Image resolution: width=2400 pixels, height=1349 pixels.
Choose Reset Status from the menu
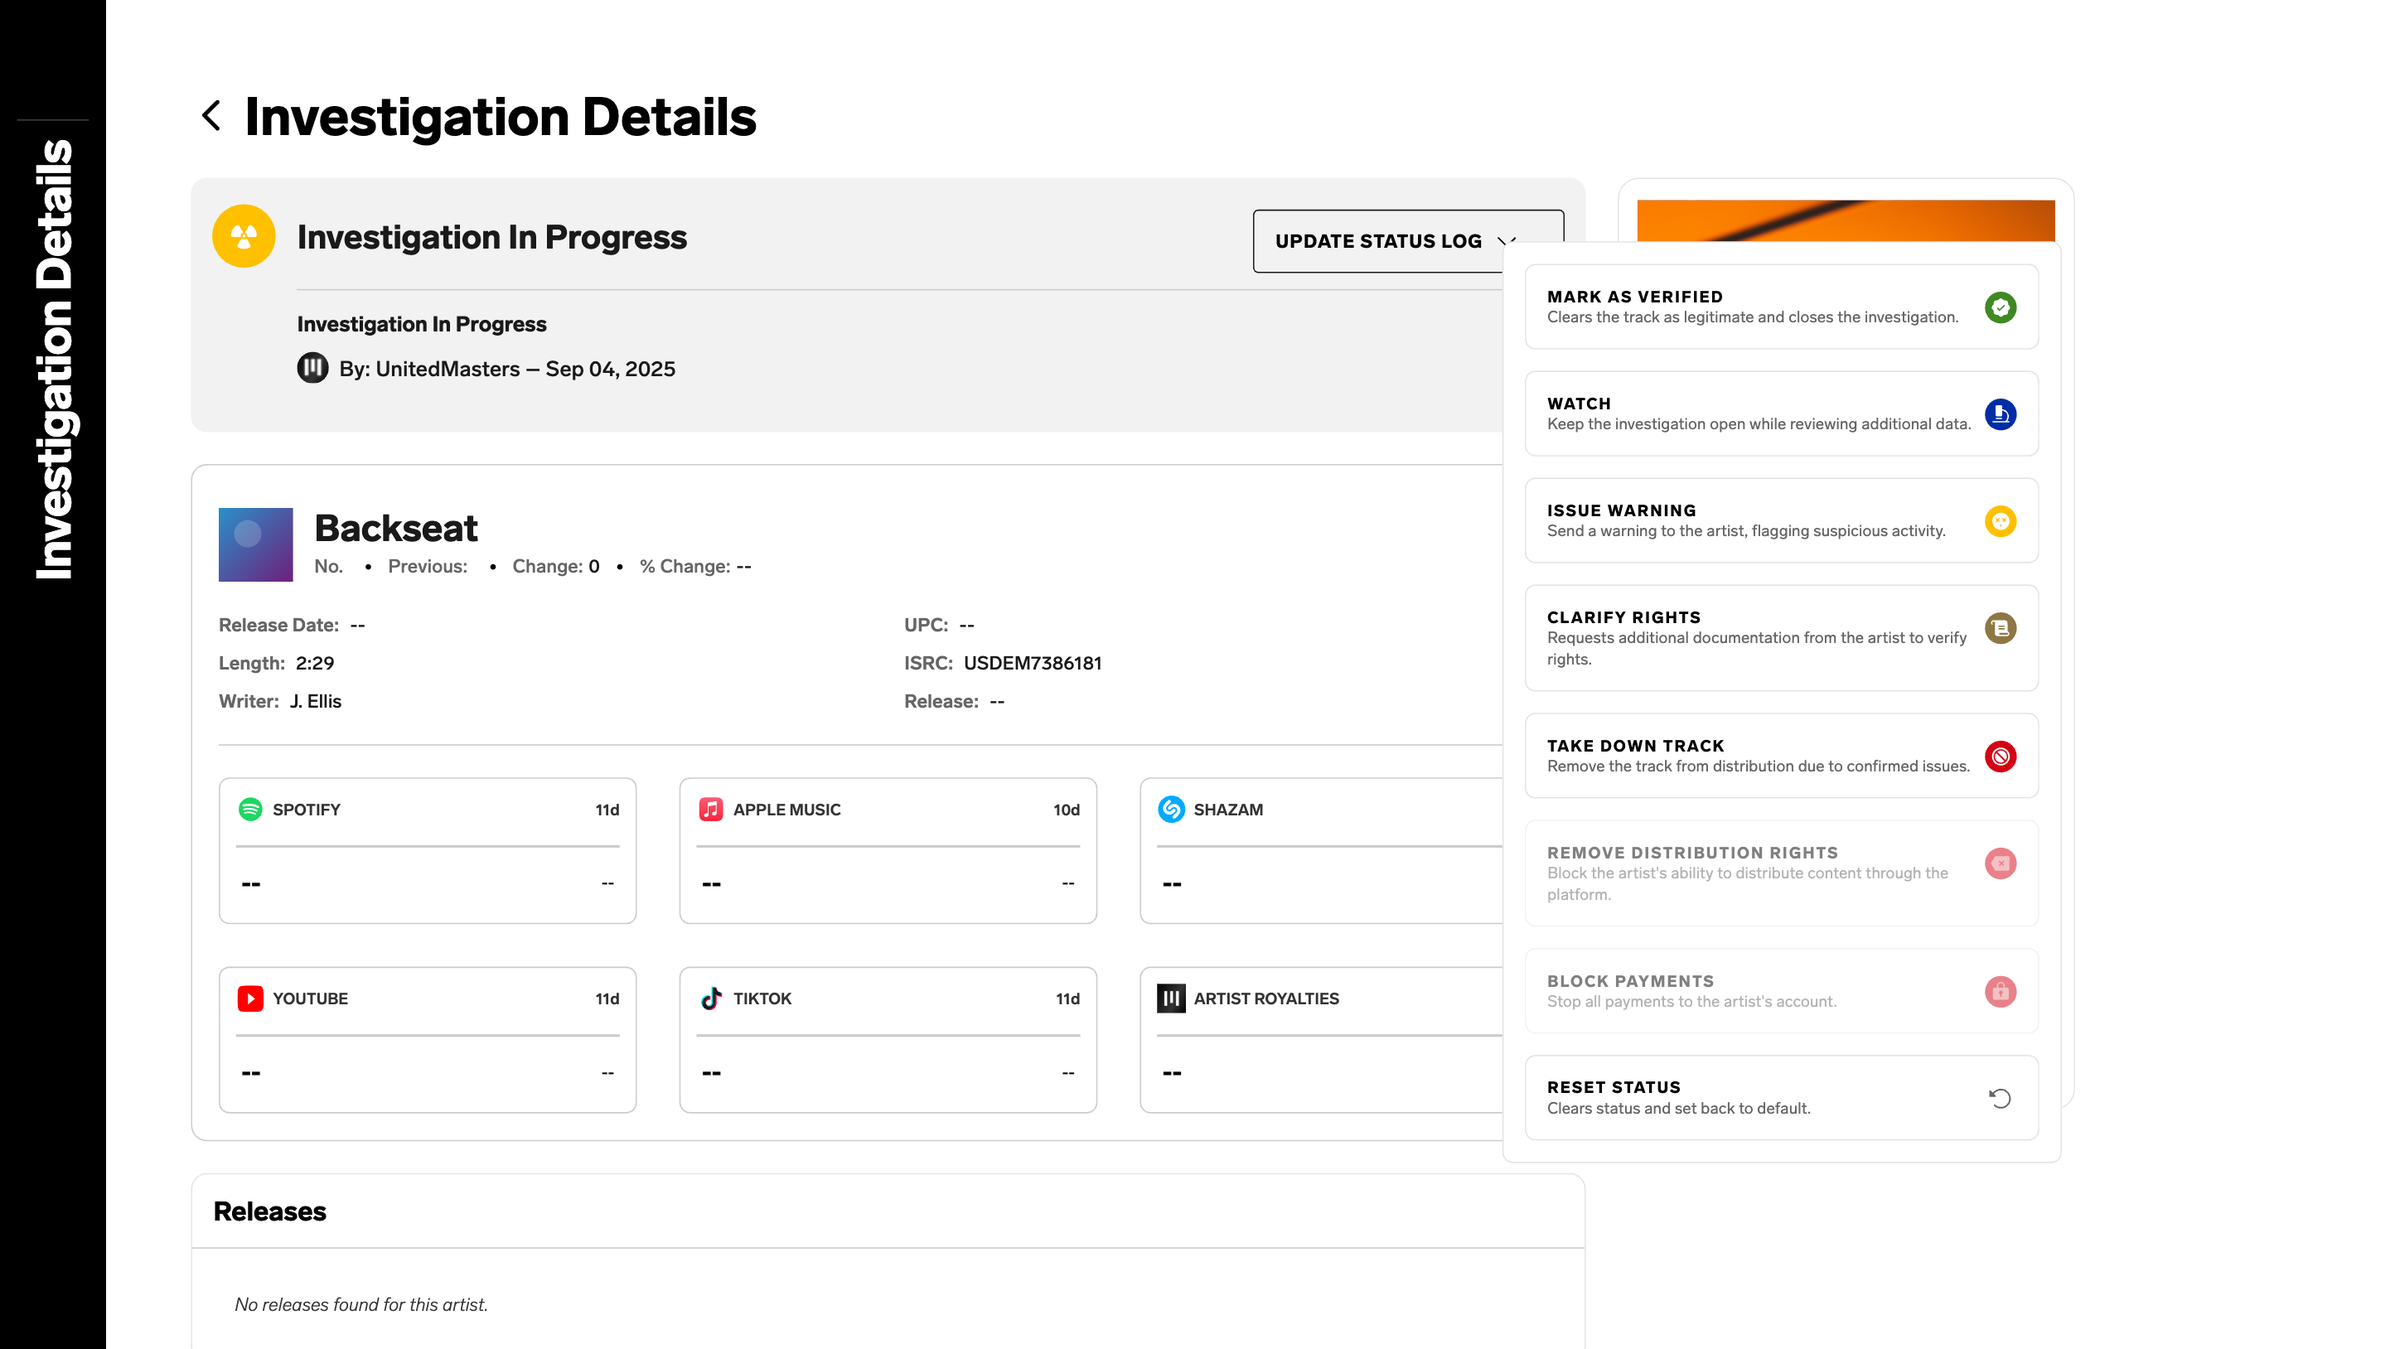point(1781,1098)
